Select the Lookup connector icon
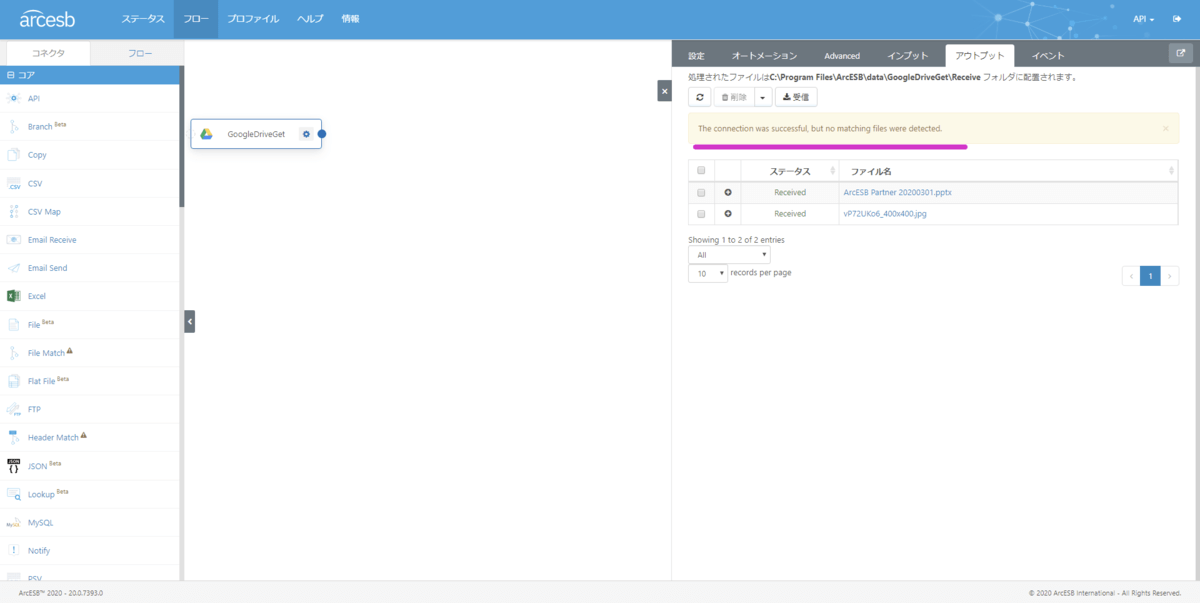Image resolution: width=1200 pixels, height=603 pixels. (14, 494)
